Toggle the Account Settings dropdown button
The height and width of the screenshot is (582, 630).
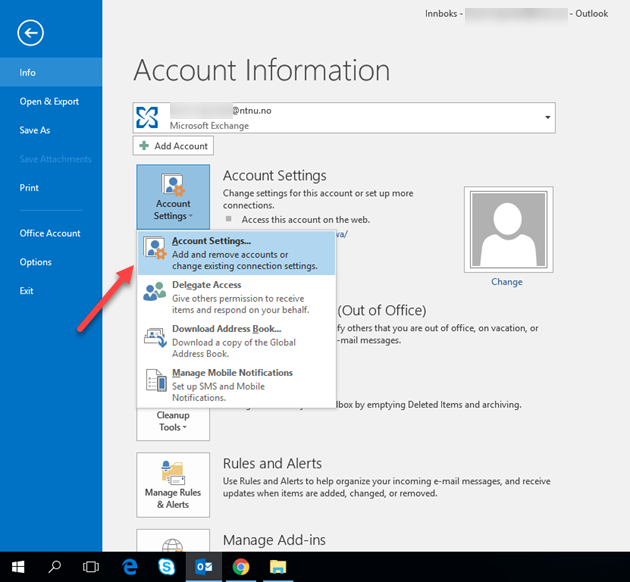[x=173, y=197]
